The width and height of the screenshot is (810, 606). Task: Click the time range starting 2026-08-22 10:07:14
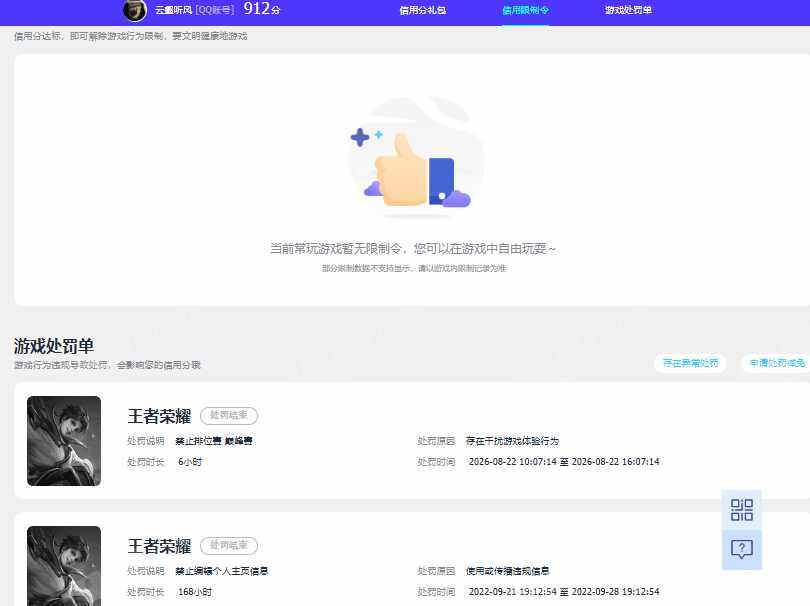[x=564, y=462]
